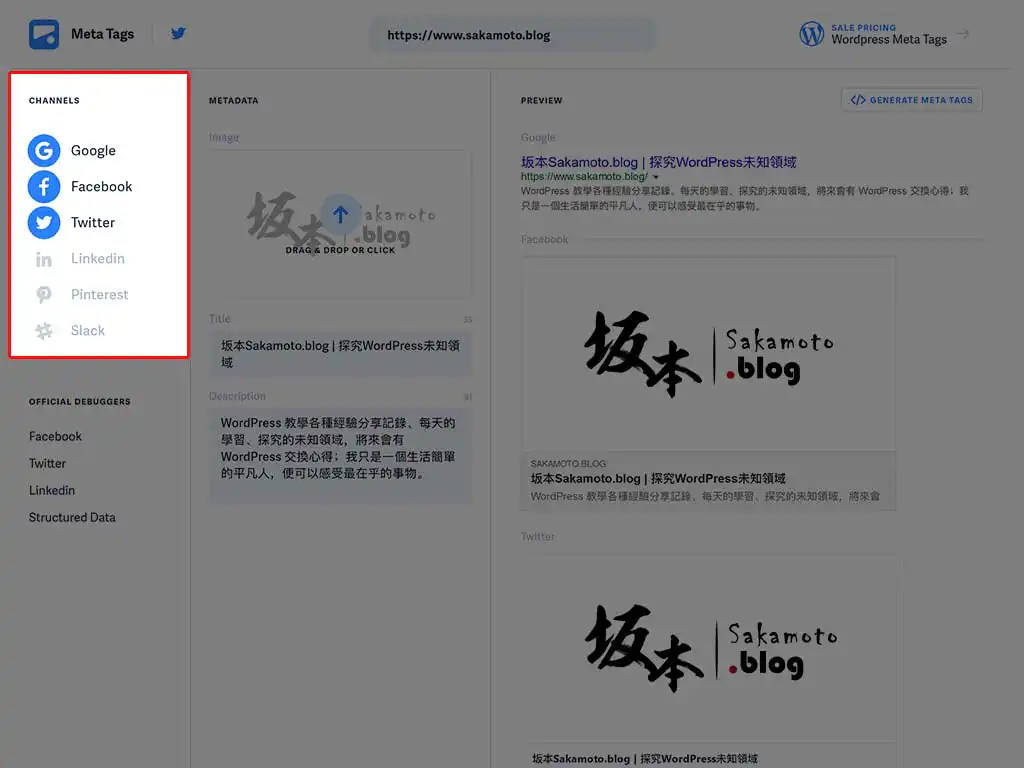Click the Generate Meta Tags button
This screenshot has width=1024, height=768.
(912, 100)
